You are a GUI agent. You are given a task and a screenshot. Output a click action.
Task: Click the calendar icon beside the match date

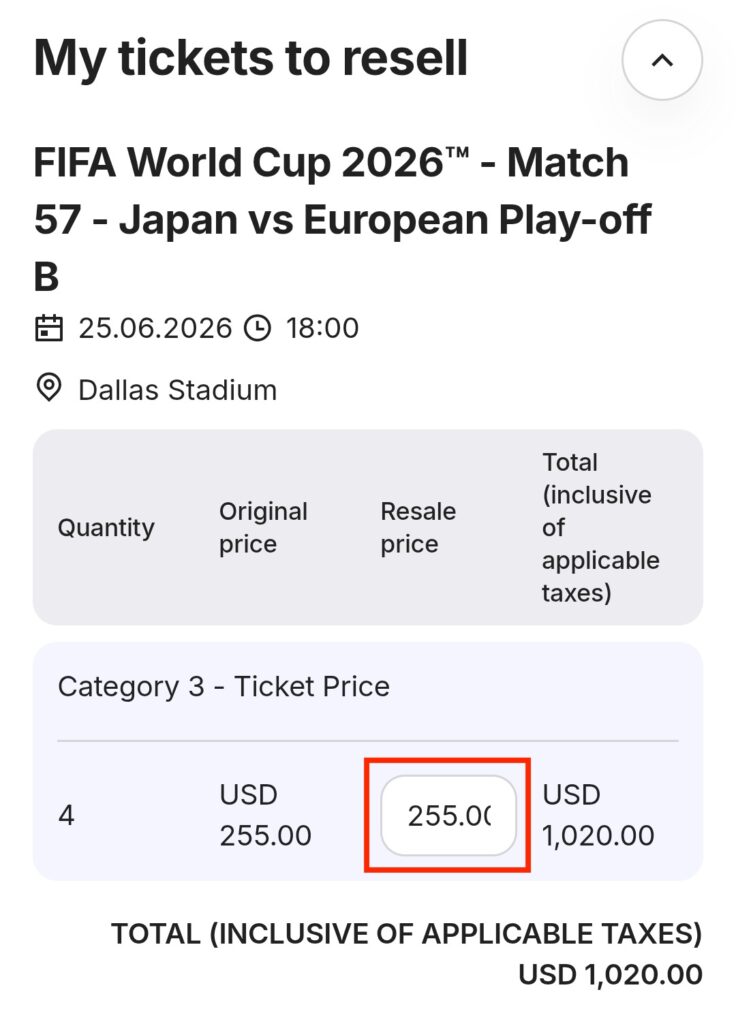[49, 328]
